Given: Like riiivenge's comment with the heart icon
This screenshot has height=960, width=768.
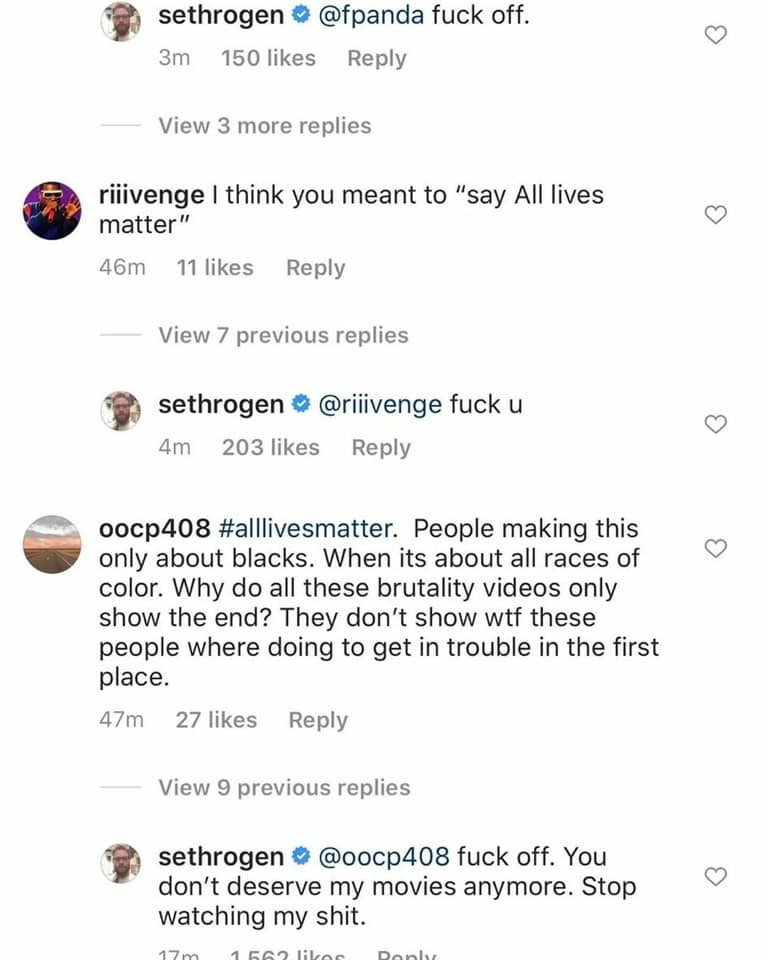Looking at the screenshot, I should [716, 213].
